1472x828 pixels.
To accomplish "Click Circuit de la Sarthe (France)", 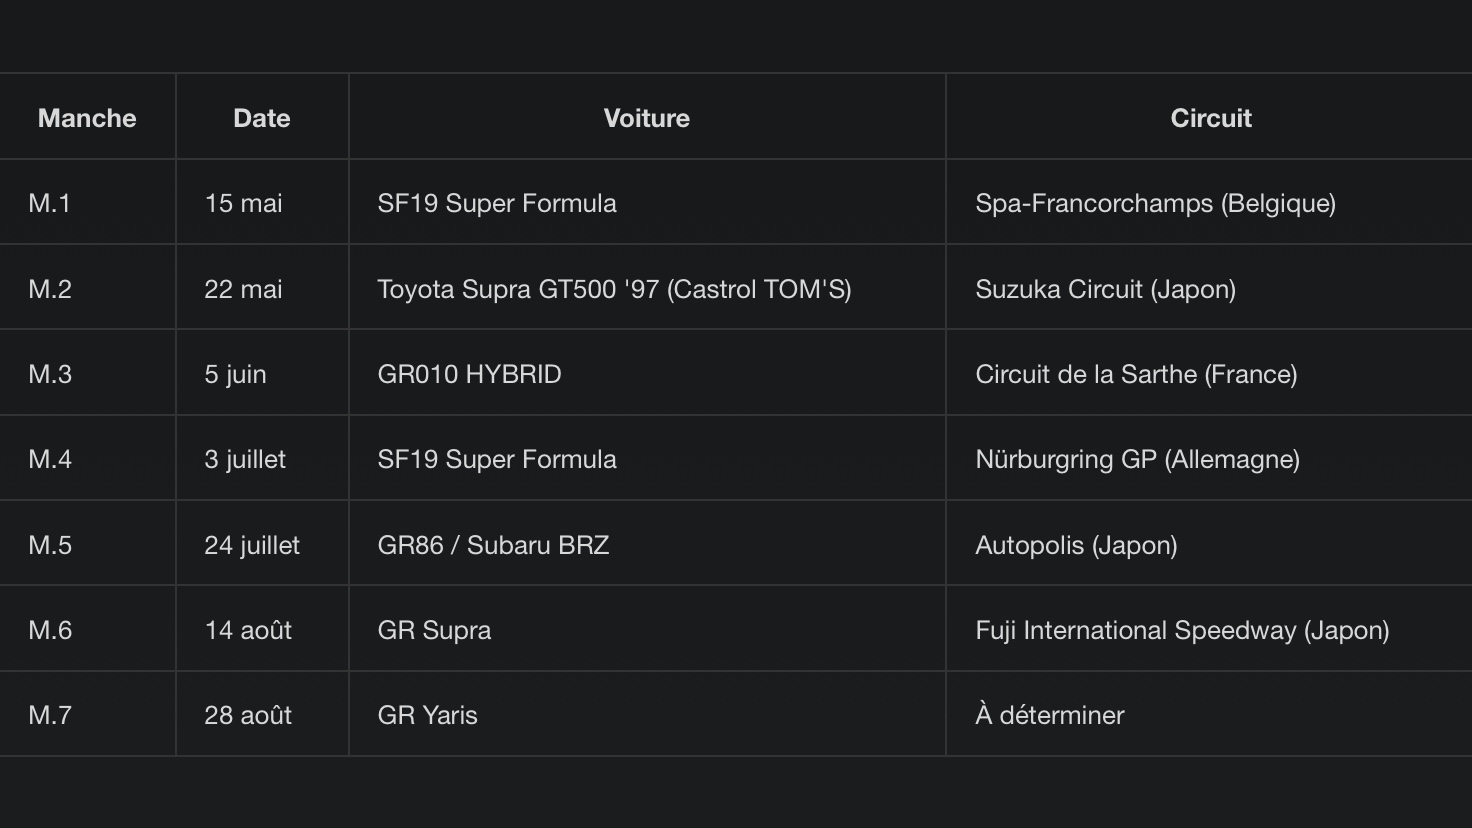I will (1209, 374).
